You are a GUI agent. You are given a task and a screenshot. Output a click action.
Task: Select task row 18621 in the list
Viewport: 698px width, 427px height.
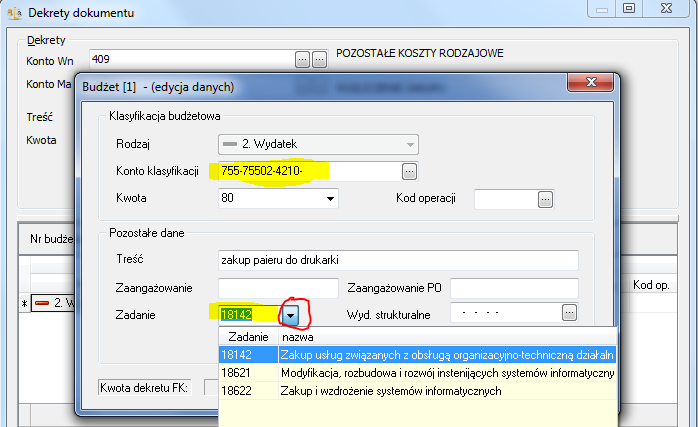coord(417,373)
